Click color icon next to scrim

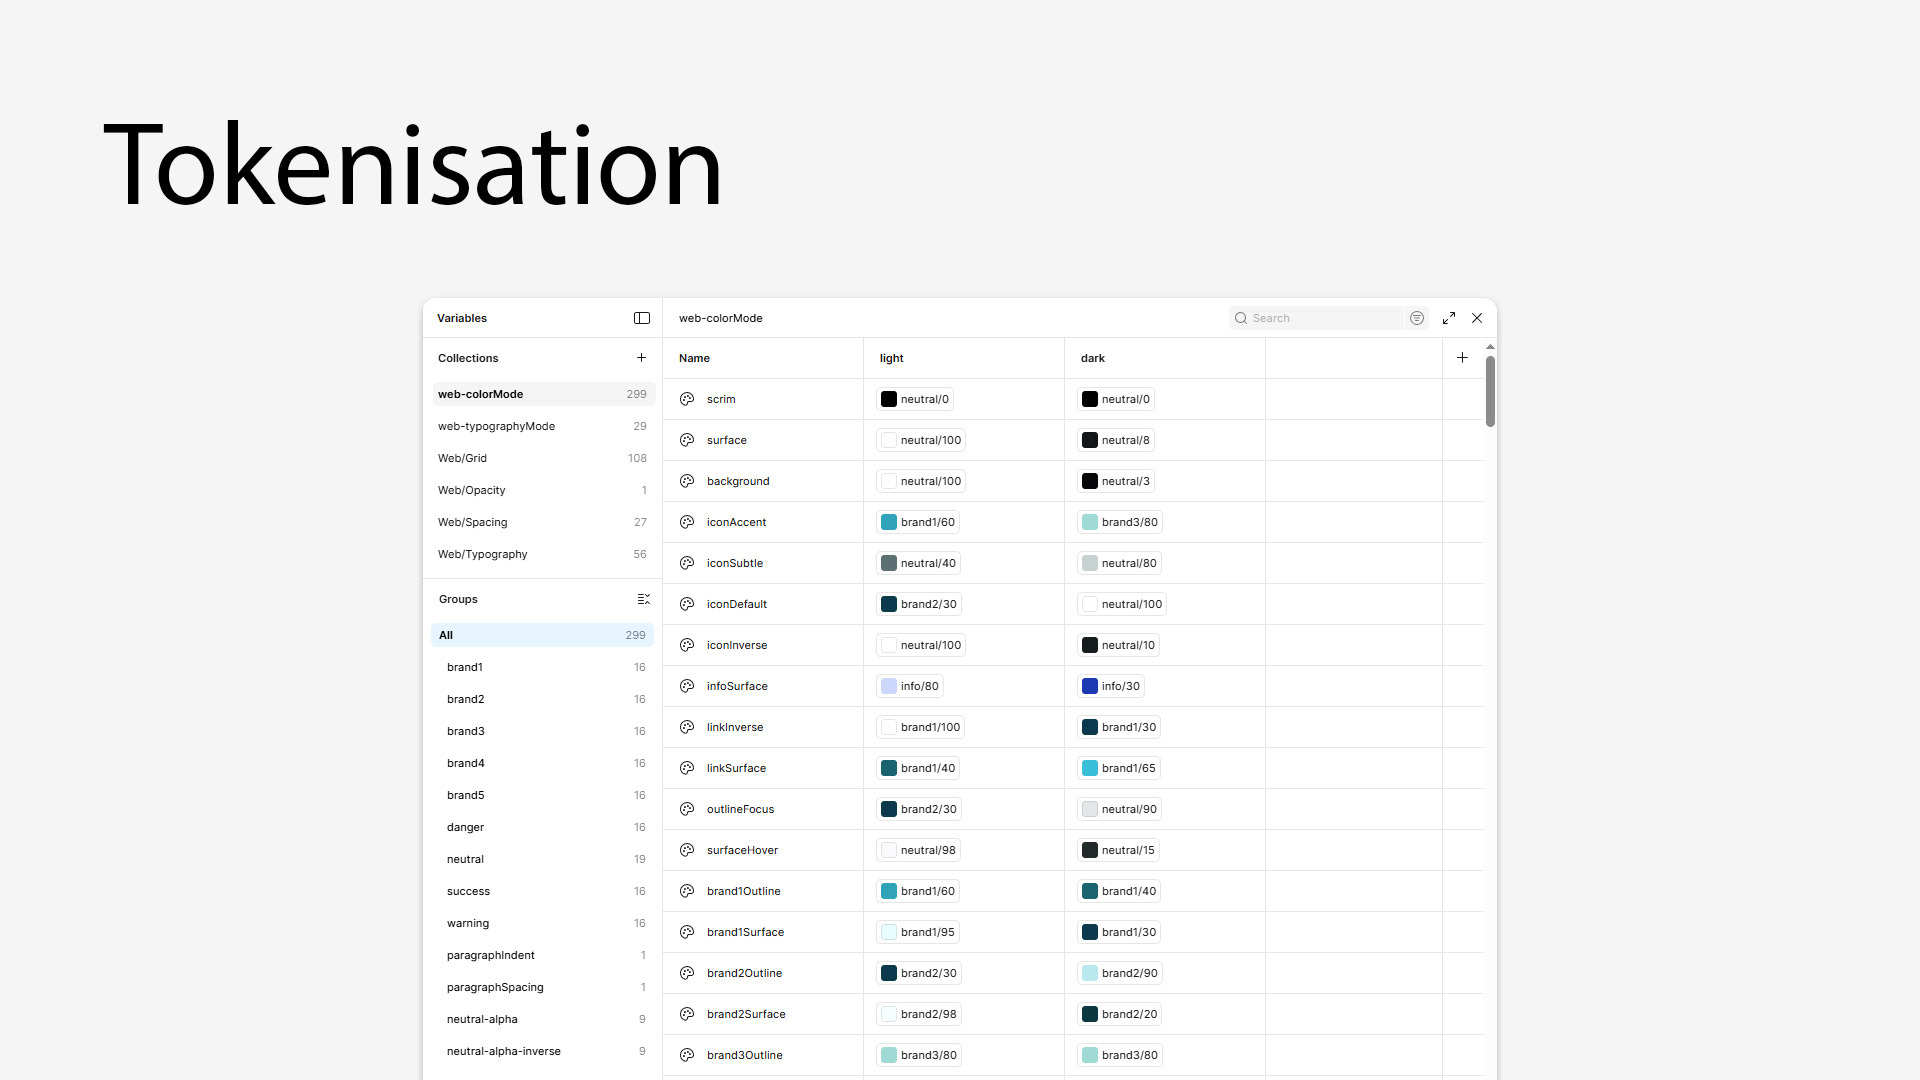coord(687,399)
